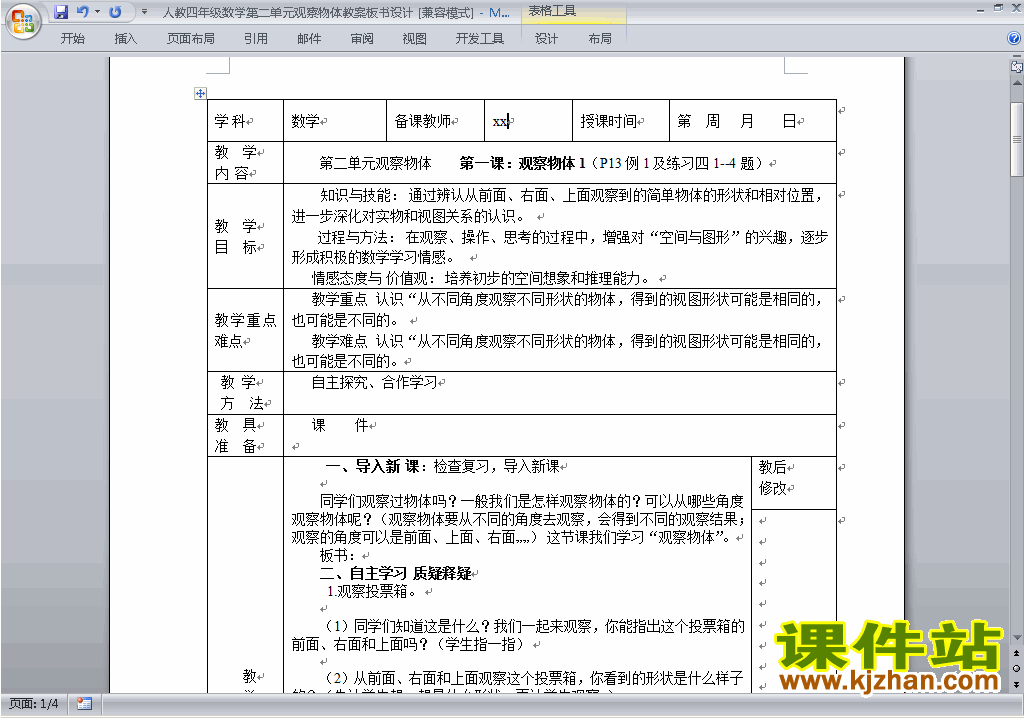Click the 教具准备 label cell

pyautogui.click(x=246, y=435)
